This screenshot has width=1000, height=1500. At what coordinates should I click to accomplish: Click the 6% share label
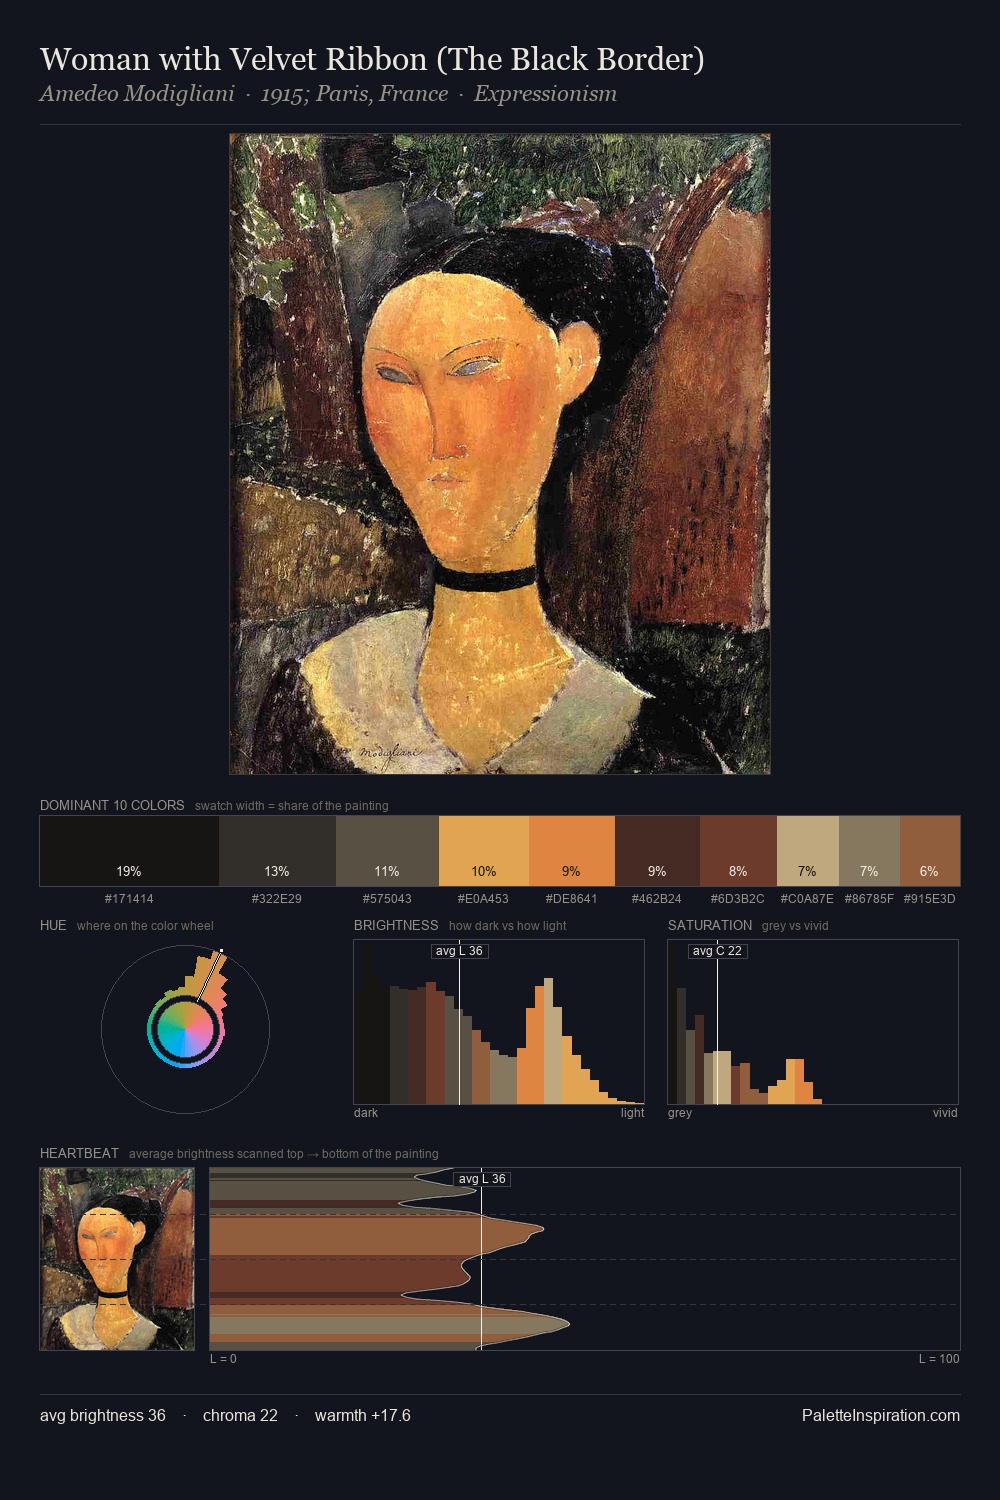[929, 871]
